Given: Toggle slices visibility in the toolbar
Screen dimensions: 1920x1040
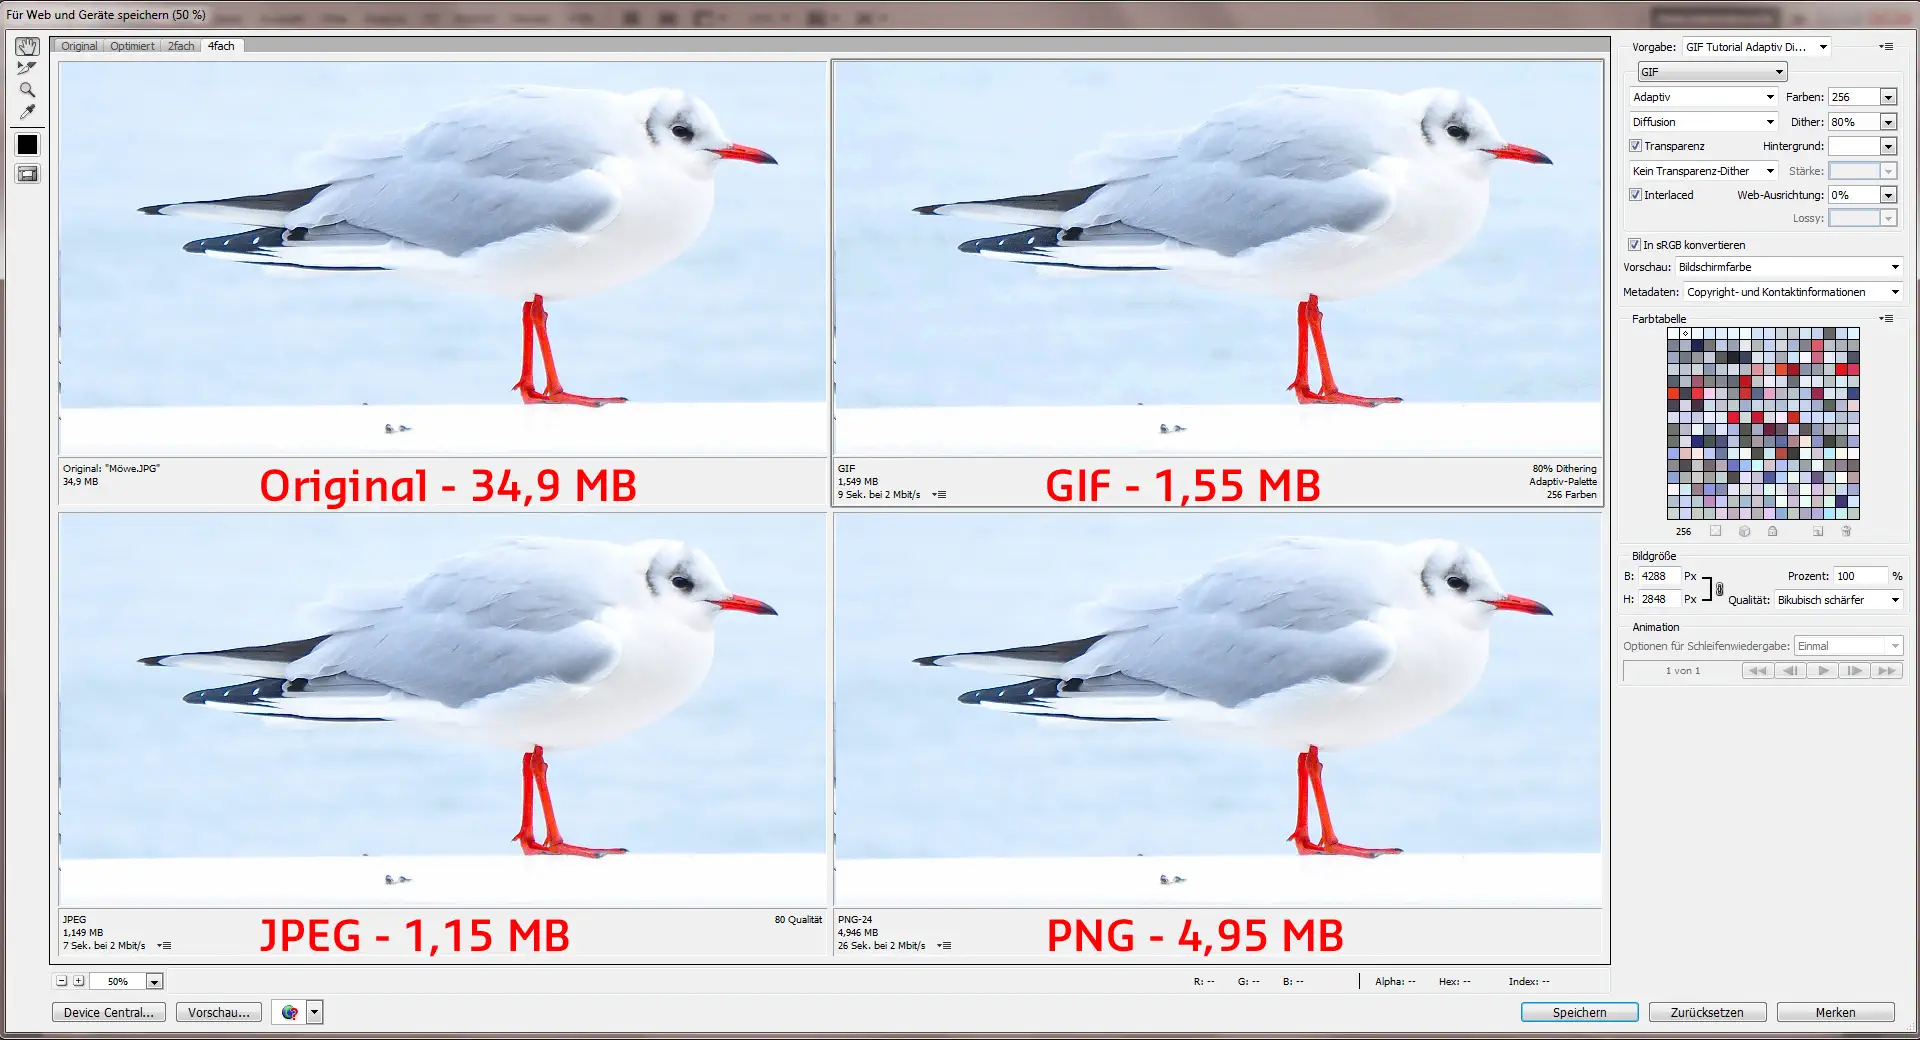Looking at the screenshot, I should tap(26, 173).
